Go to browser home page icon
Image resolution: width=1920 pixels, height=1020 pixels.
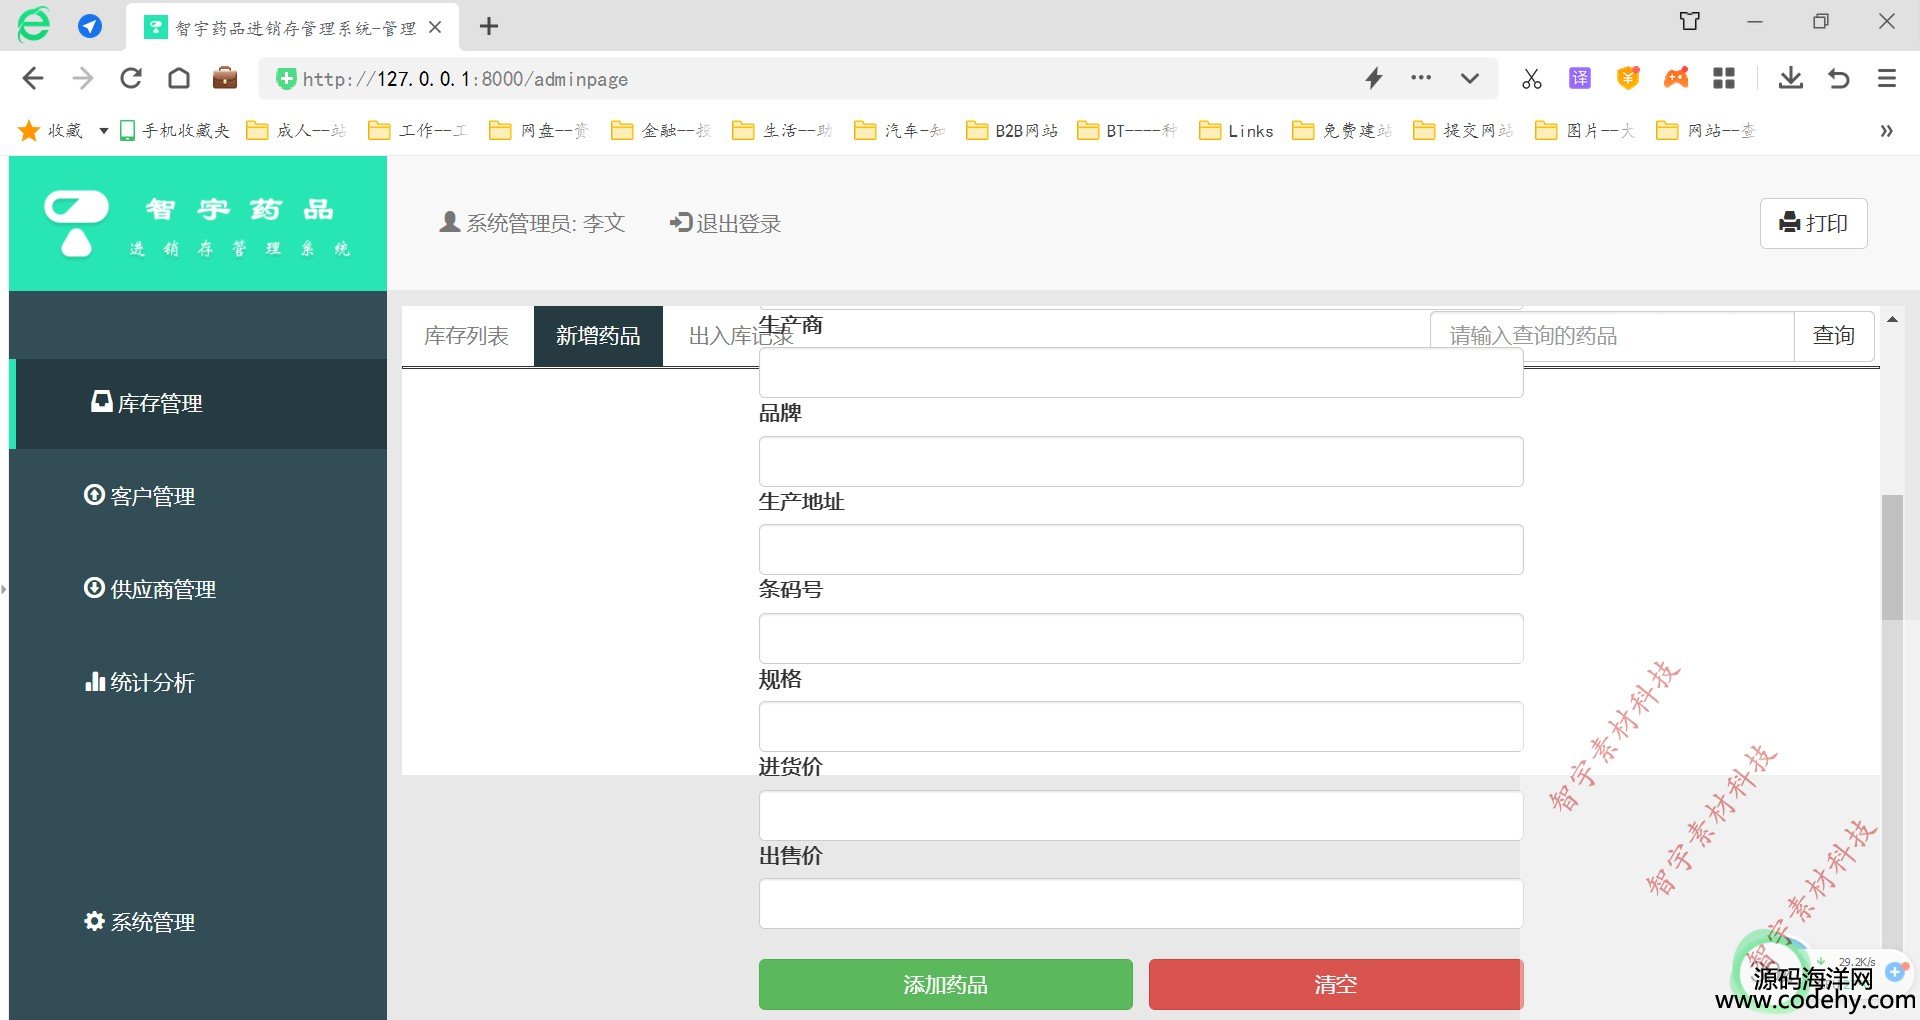pyautogui.click(x=179, y=78)
